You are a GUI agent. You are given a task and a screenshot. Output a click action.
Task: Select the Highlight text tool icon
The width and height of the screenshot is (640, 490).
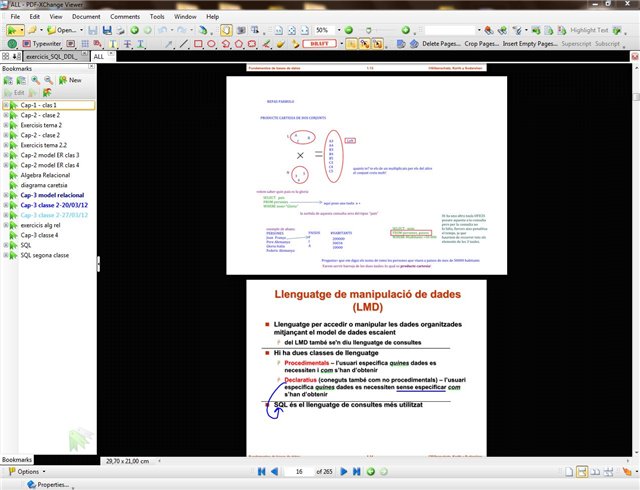point(113,43)
